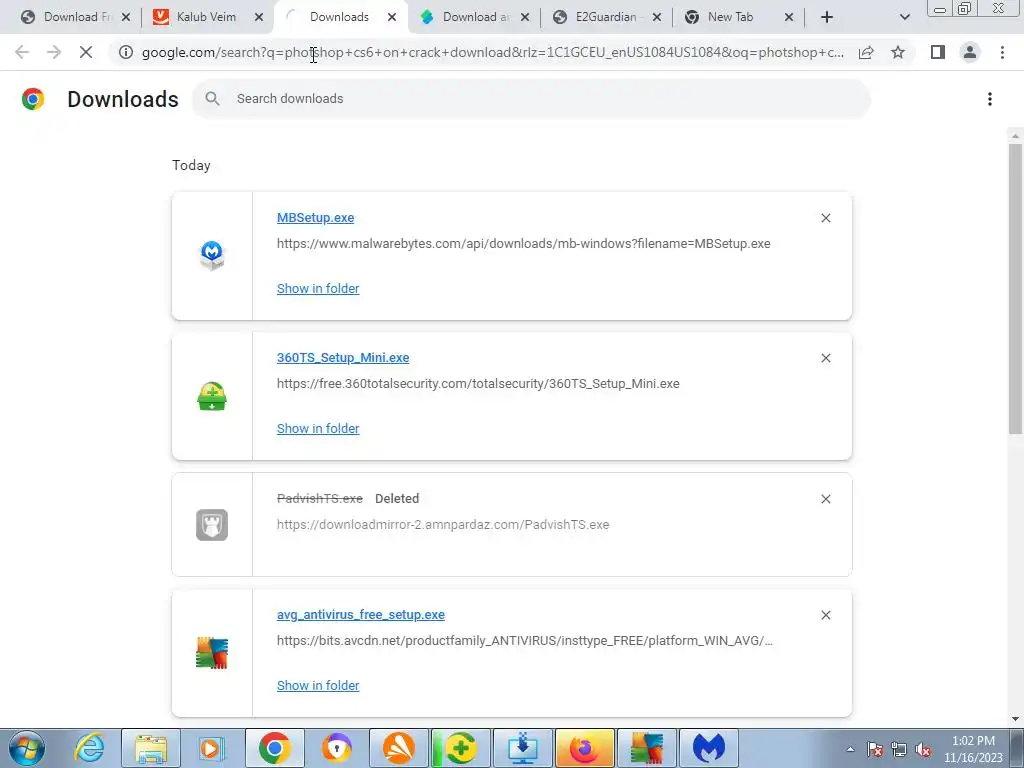Open the MBSetup.exe download link

pyautogui.click(x=315, y=217)
